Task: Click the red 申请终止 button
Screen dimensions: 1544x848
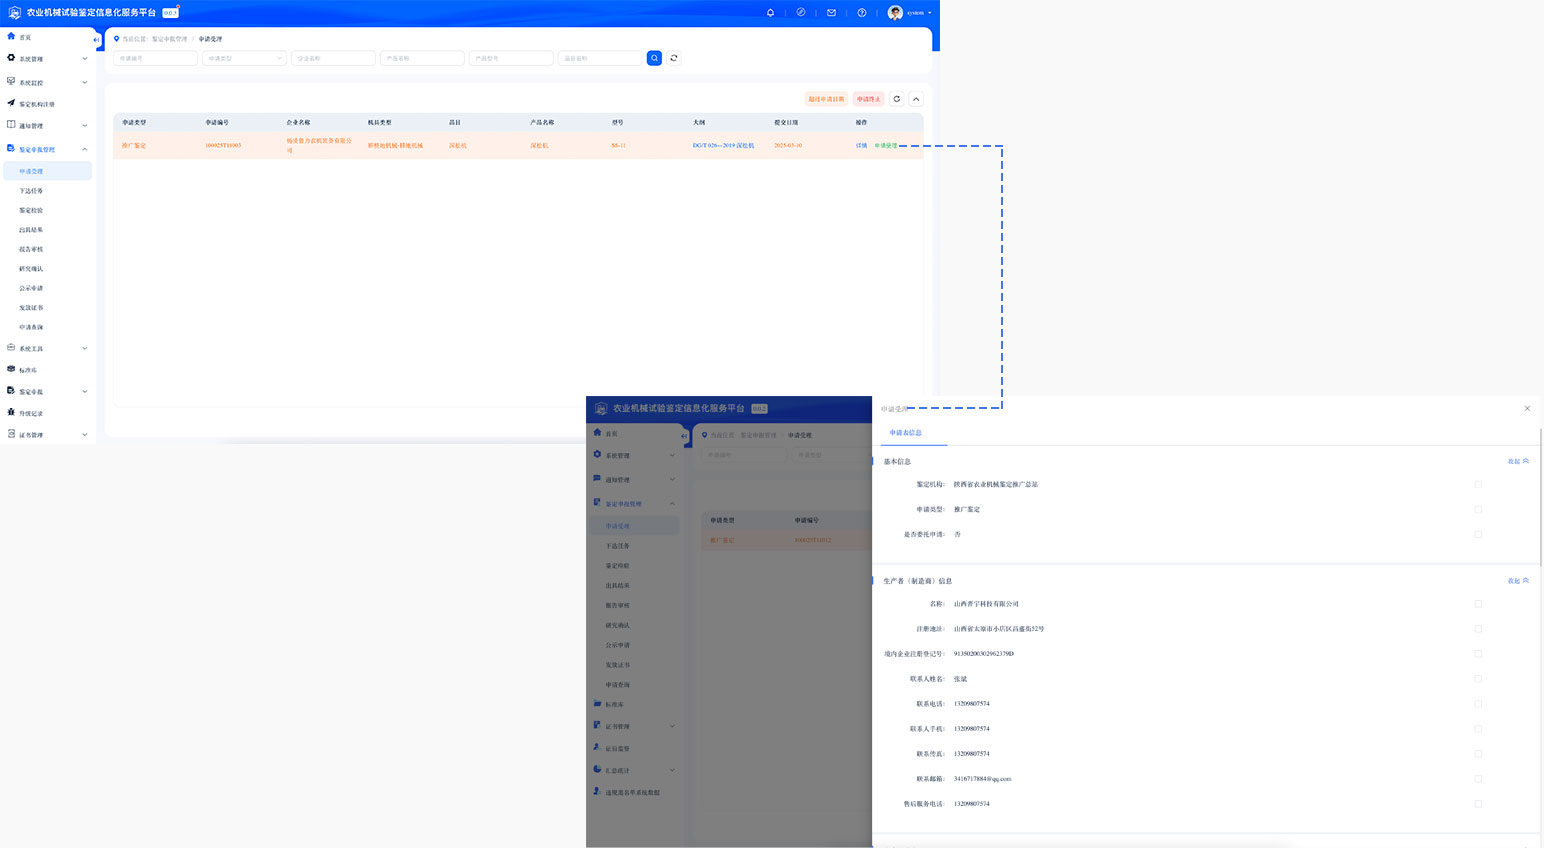Action: click(x=868, y=99)
